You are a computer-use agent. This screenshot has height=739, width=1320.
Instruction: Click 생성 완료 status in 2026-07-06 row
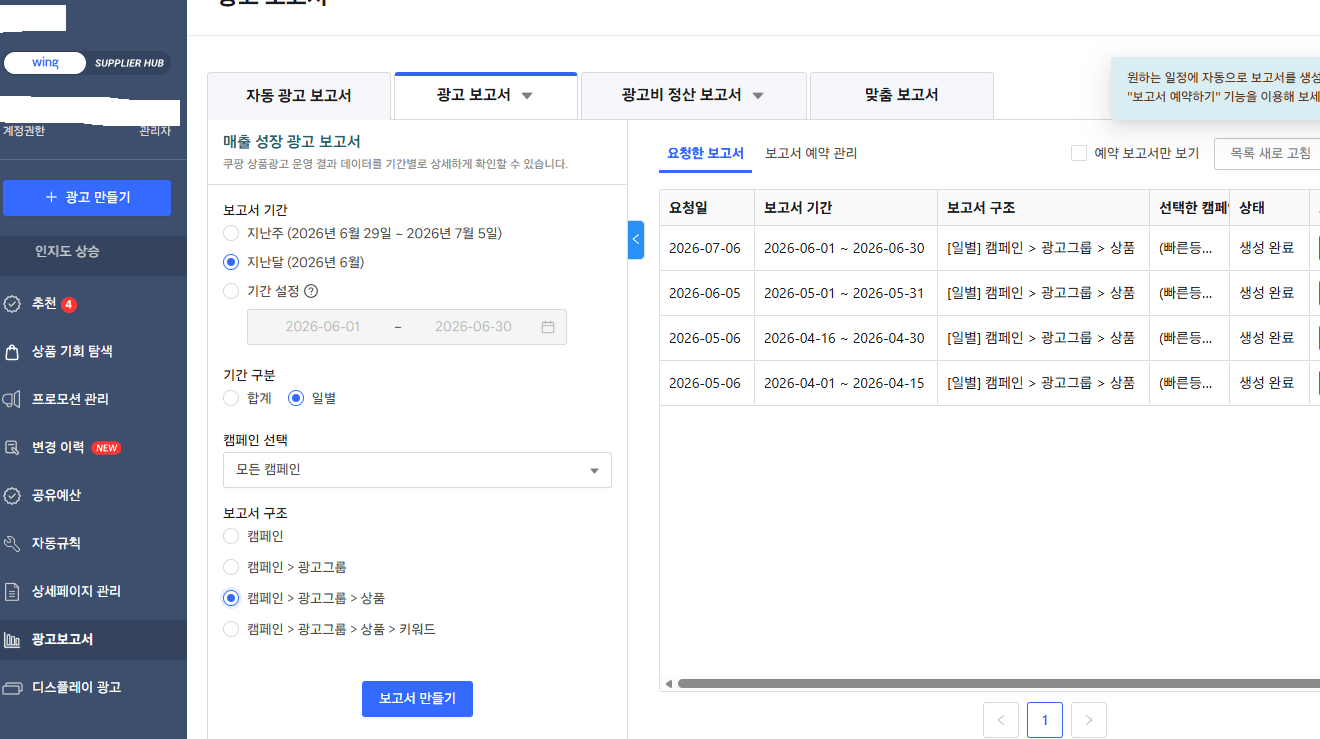coord(1267,248)
